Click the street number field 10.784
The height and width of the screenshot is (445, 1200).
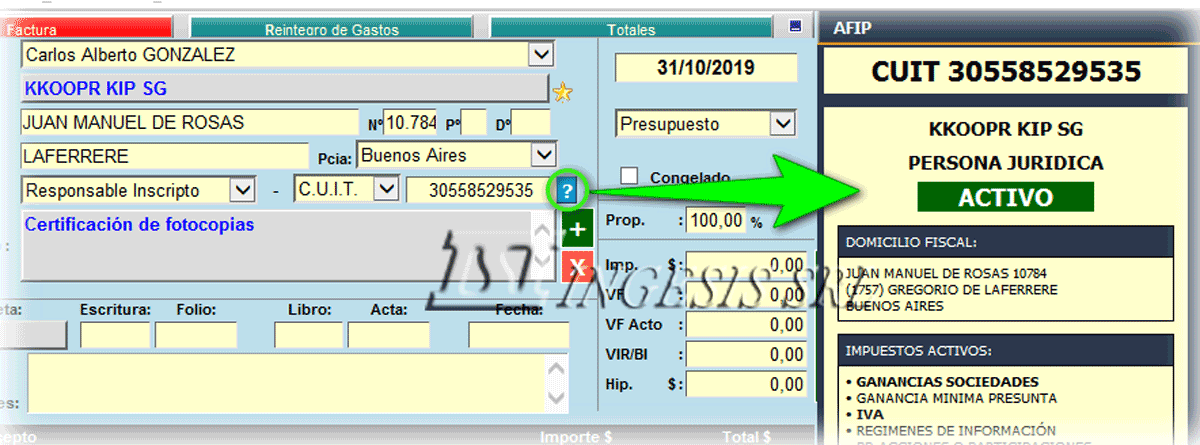tap(411, 122)
